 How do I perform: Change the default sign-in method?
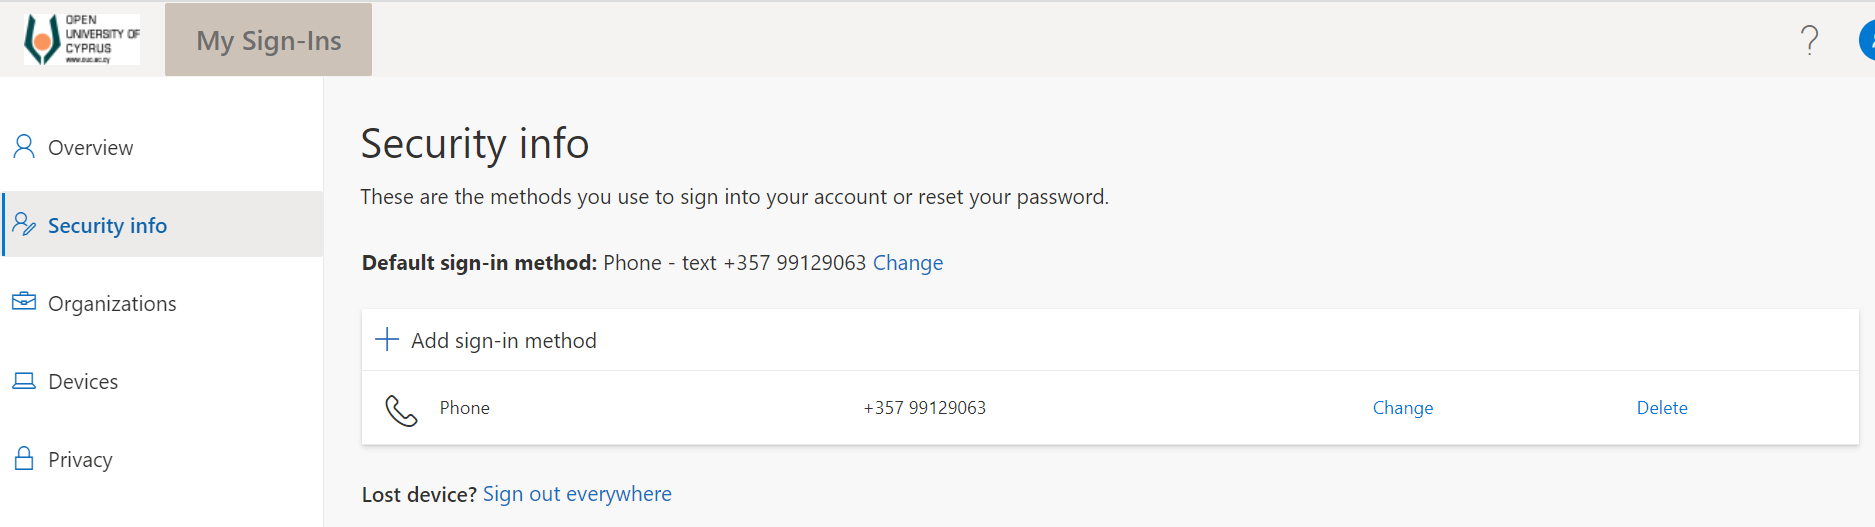coord(908,262)
